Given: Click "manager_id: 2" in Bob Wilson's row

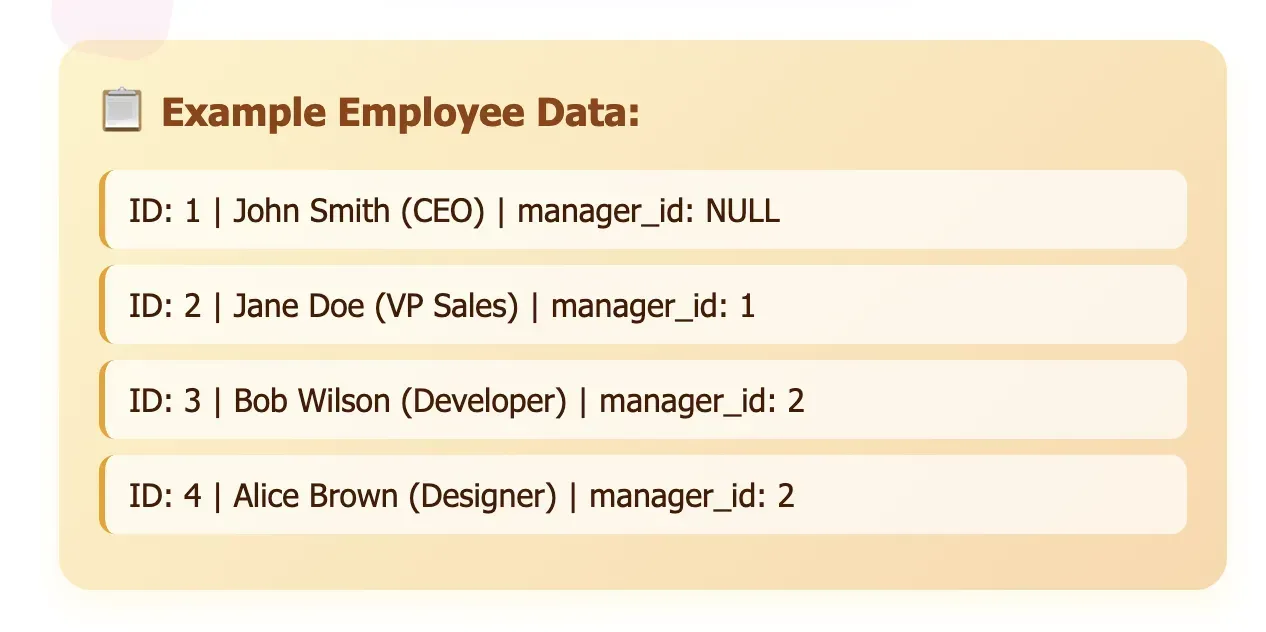Looking at the screenshot, I should click(701, 401).
